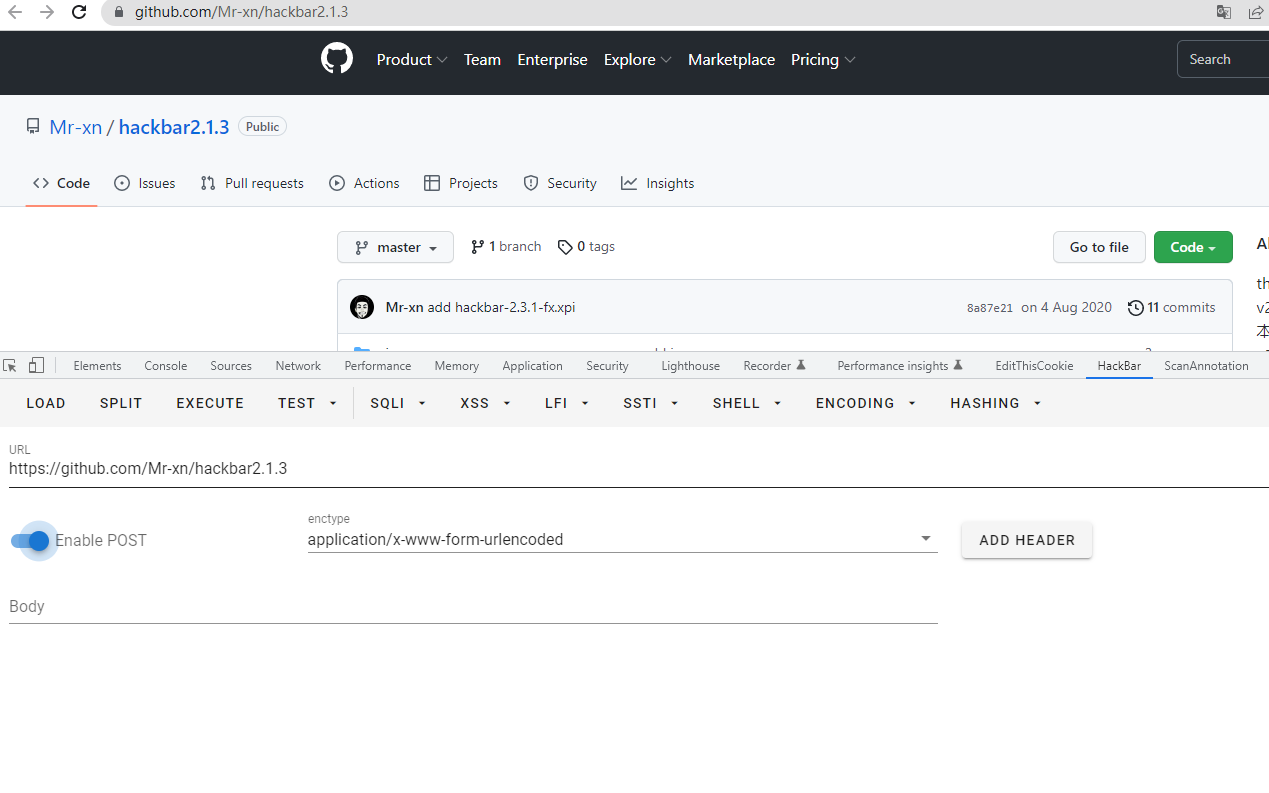Expand the SQLI menu in HackBar
This screenshot has height=793, width=1269.
point(398,403)
